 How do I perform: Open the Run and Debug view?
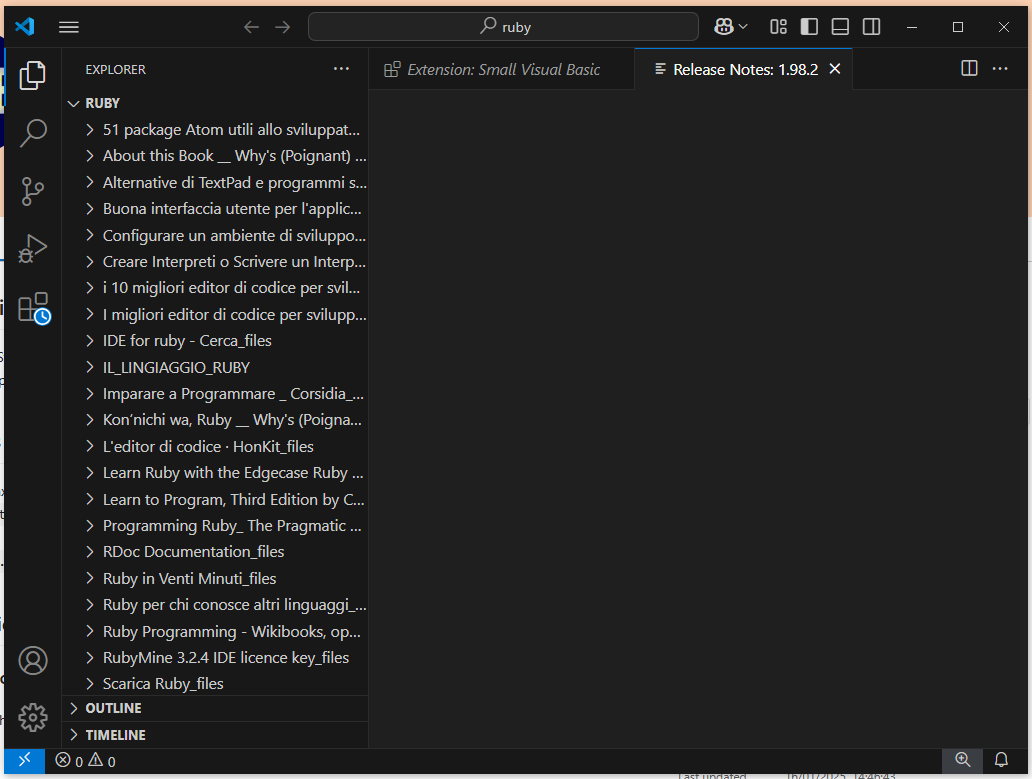tap(32, 249)
